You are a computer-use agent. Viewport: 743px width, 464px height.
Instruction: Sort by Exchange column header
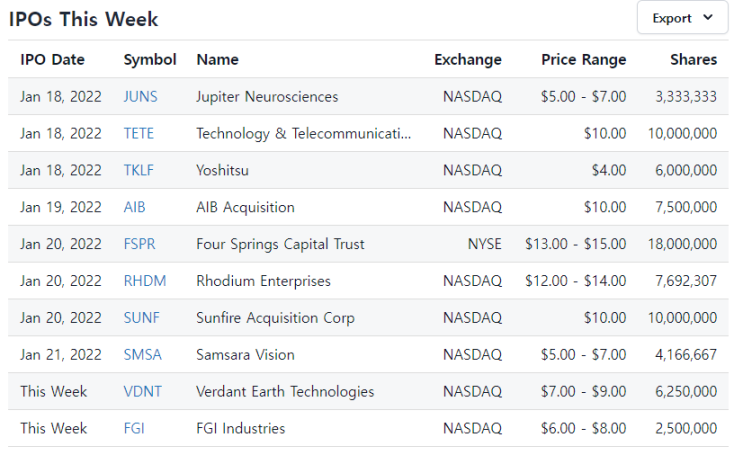468,60
